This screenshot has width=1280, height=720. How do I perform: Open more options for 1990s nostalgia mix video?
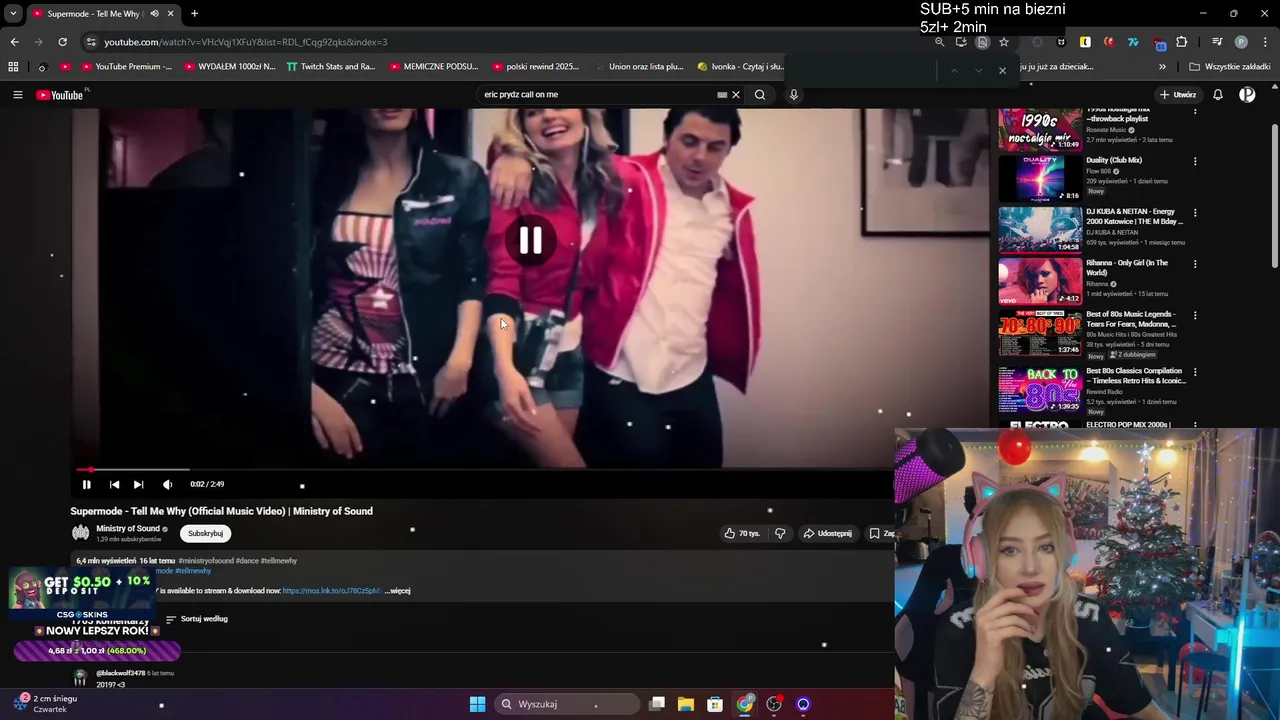pos(1195,112)
